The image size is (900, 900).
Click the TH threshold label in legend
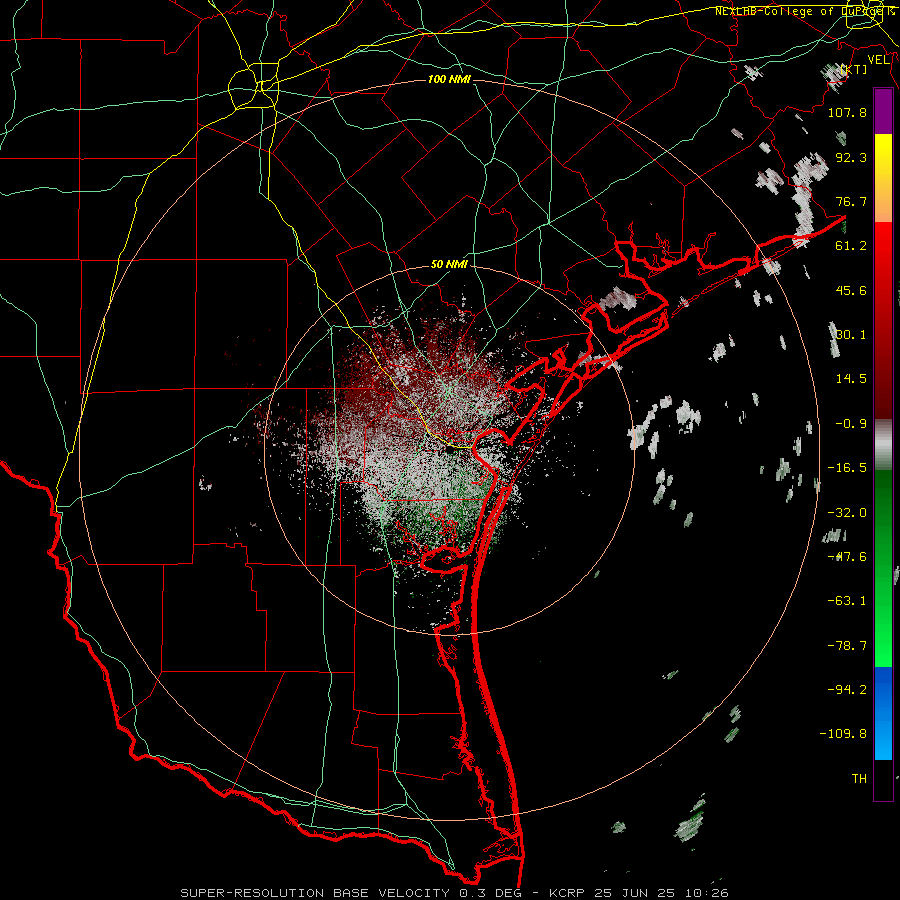859,779
